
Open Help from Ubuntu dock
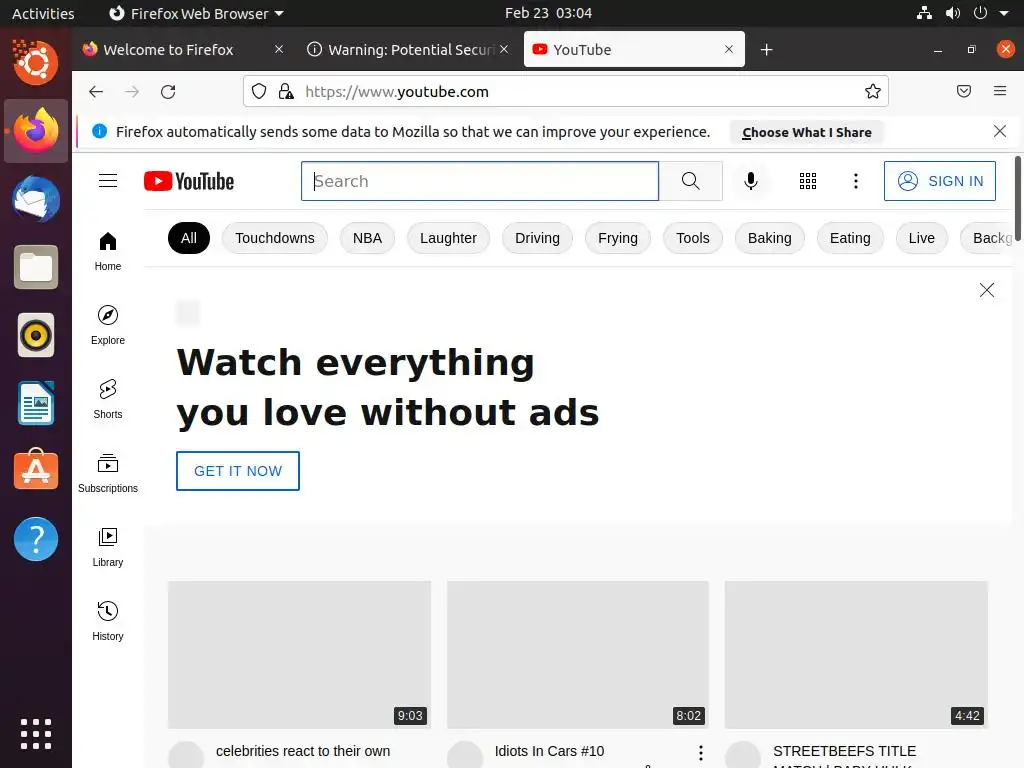pos(36,539)
